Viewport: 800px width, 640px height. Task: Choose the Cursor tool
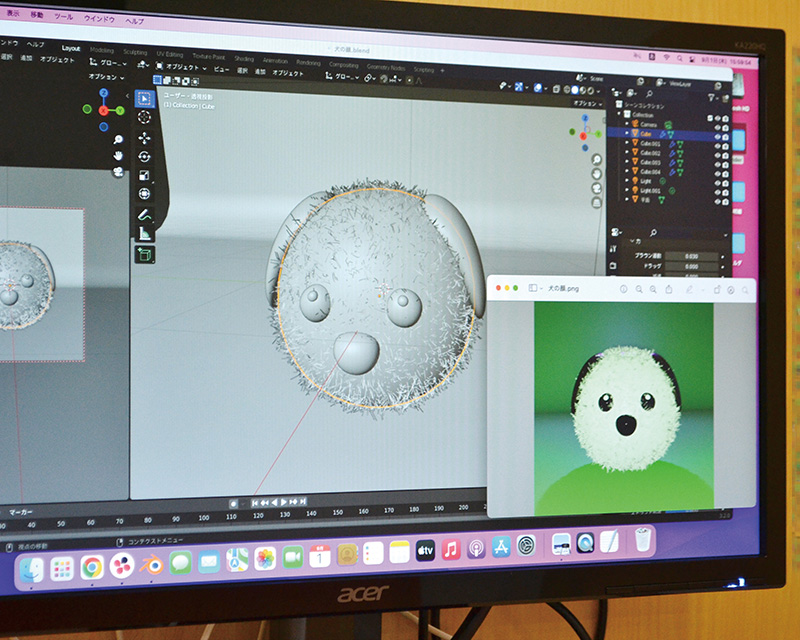click(144, 118)
